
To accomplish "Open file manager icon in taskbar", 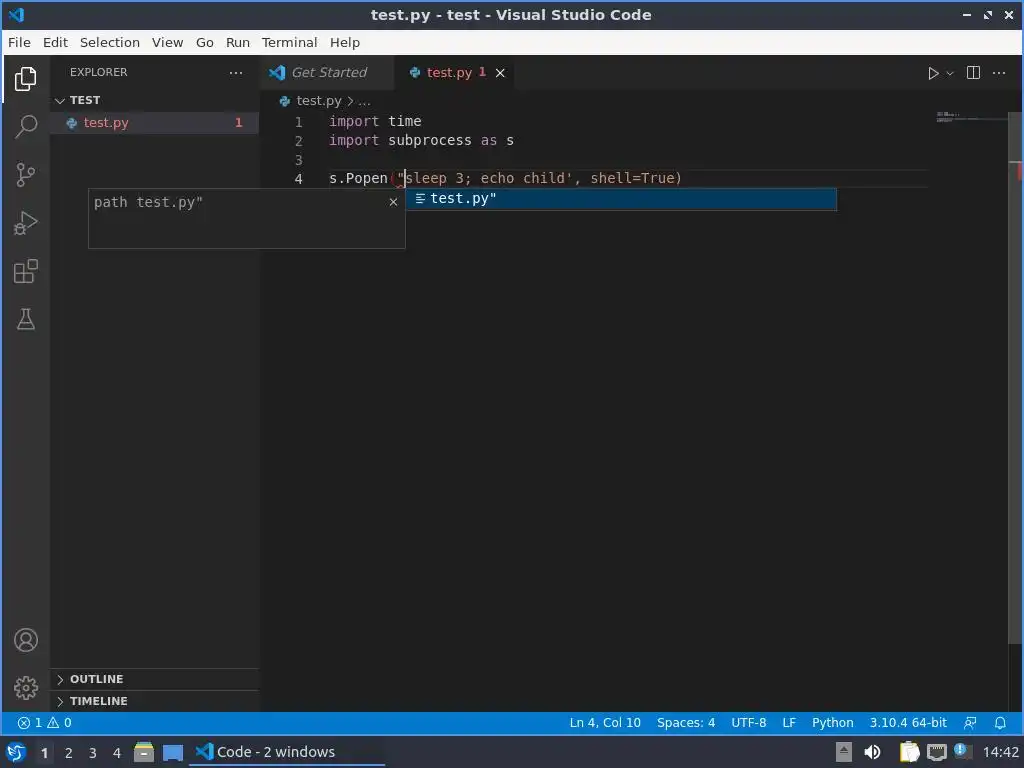I will click(144, 752).
